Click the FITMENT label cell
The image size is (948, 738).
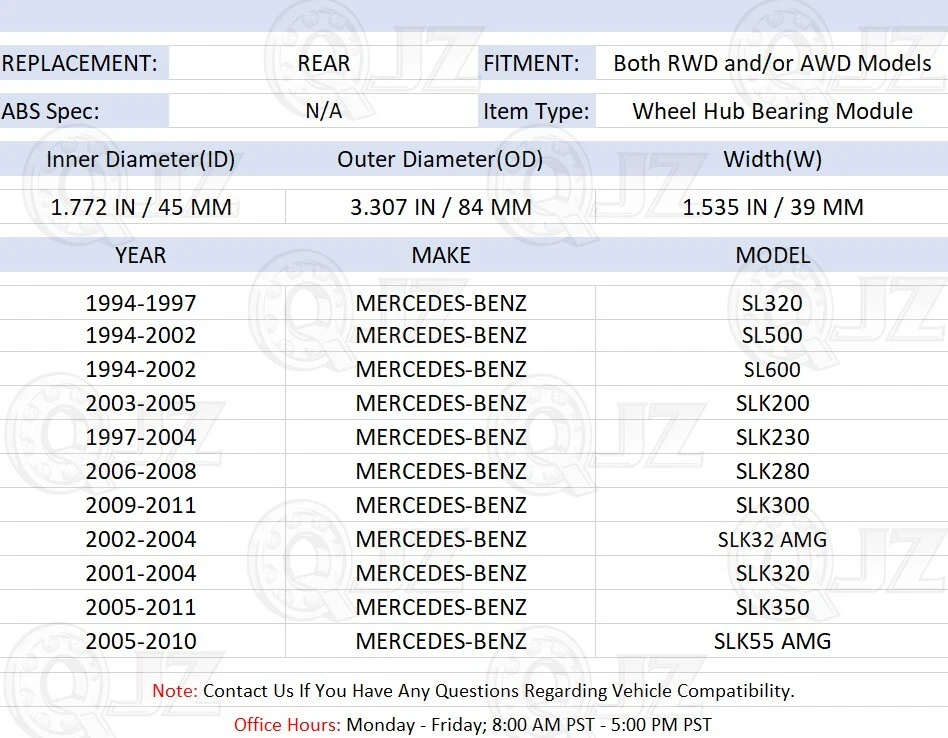pos(534,62)
